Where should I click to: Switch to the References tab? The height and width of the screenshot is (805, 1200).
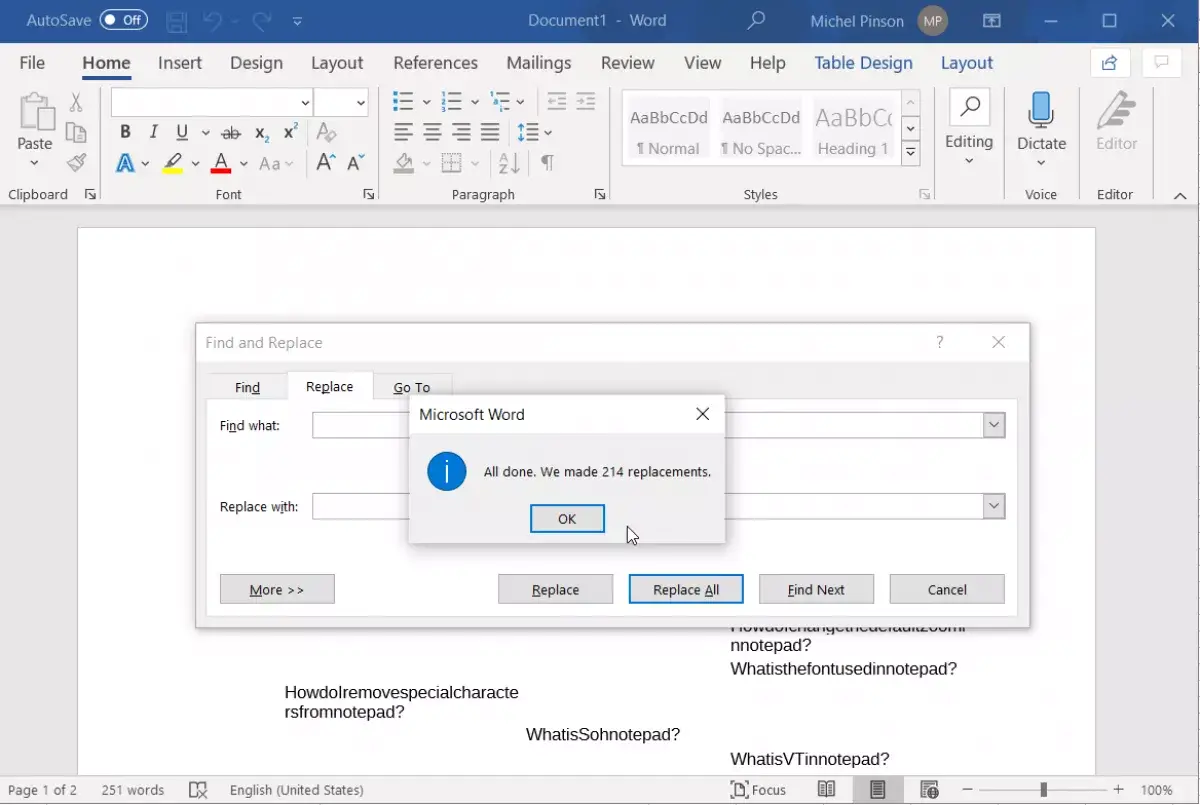[435, 63]
